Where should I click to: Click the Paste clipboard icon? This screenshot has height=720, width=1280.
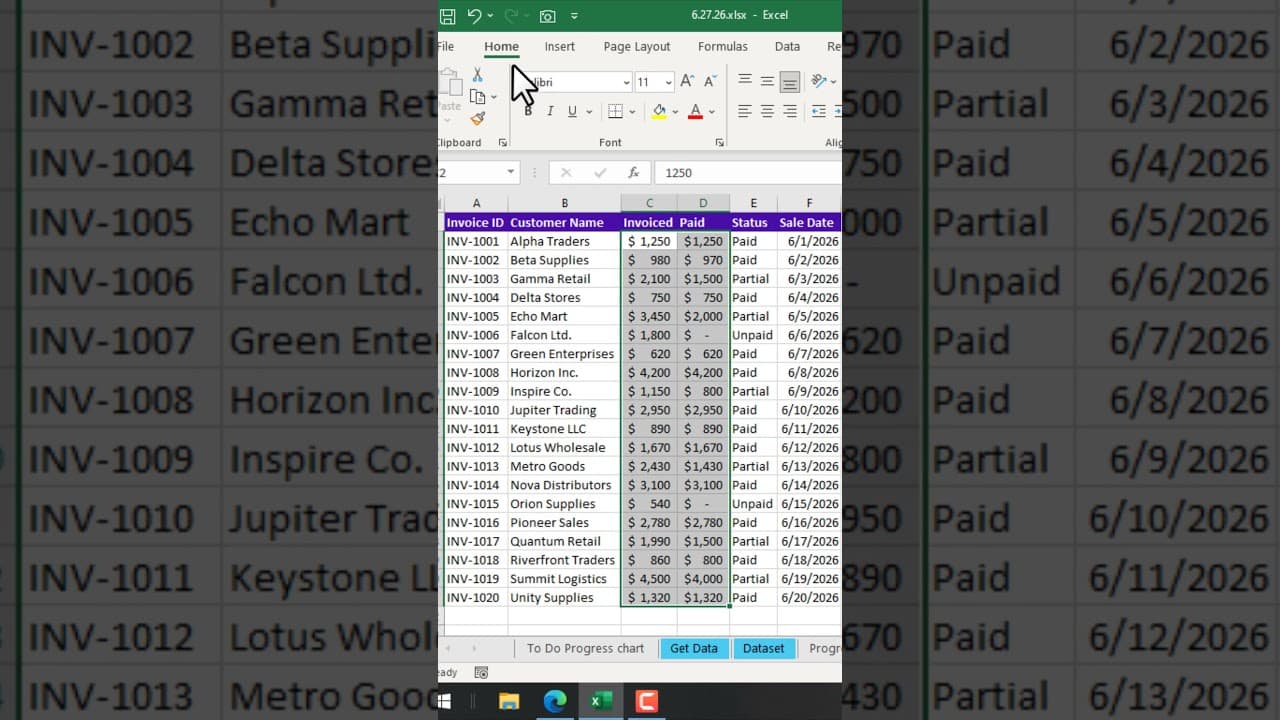pos(449,83)
